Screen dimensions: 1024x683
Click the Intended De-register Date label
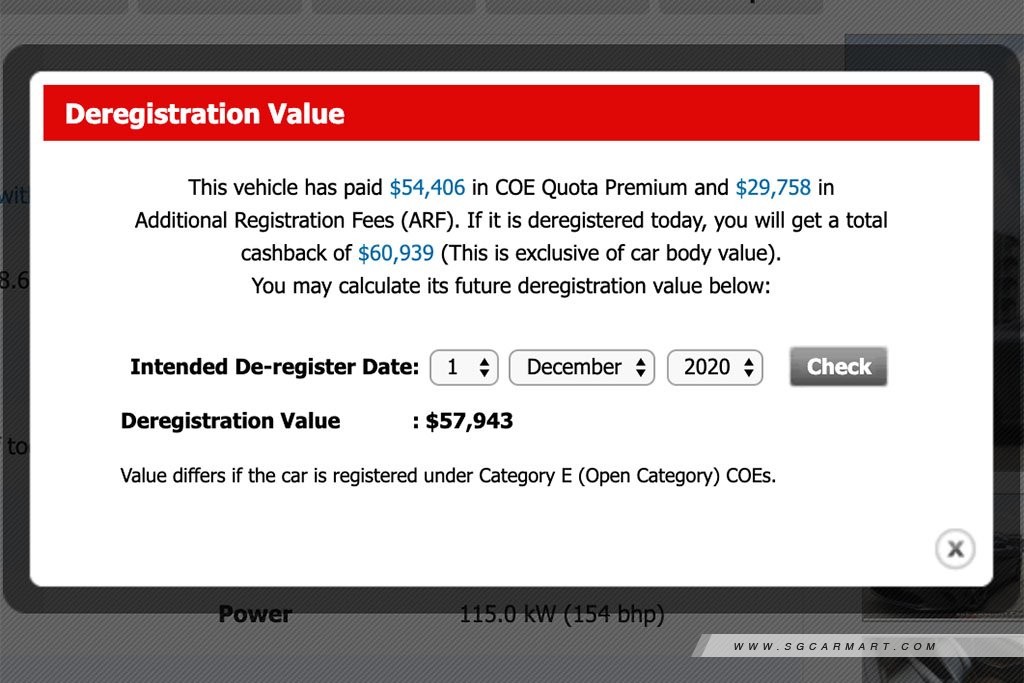[274, 367]
